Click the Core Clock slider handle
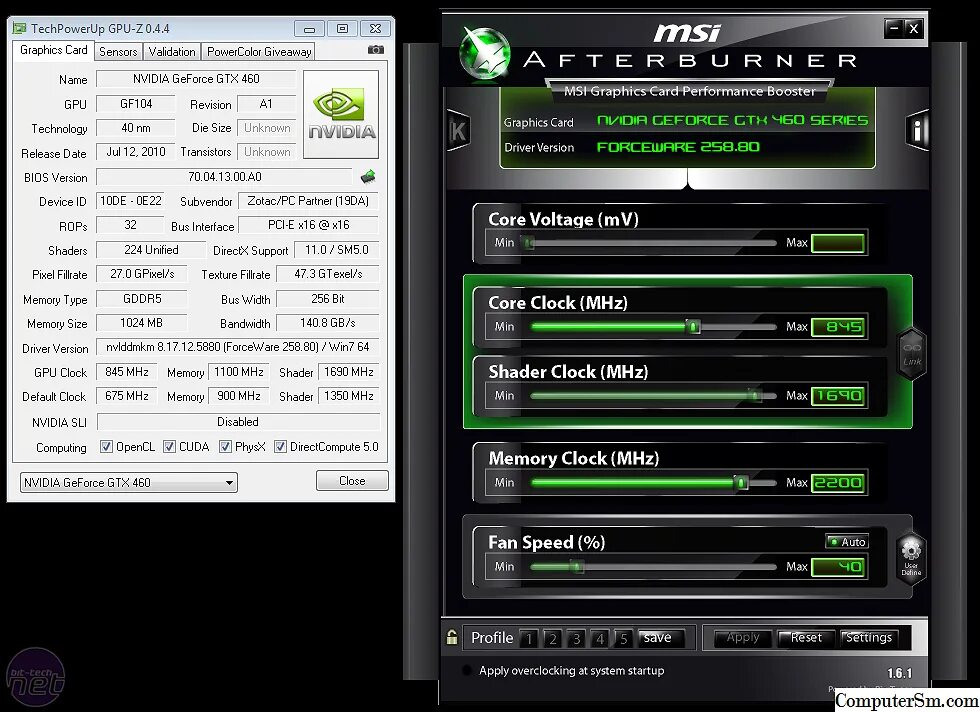980x712 pixels. click(x=692, y=326)
